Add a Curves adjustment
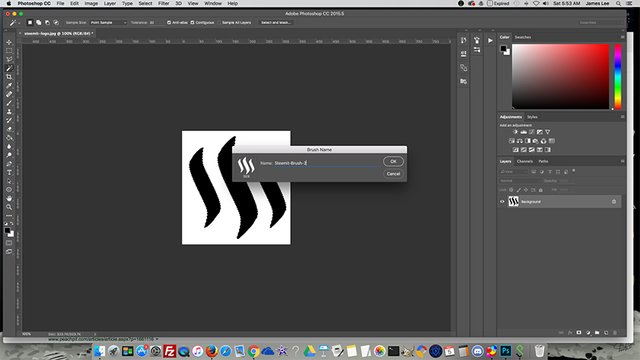The image size is (640, 360). pos(531,132)
